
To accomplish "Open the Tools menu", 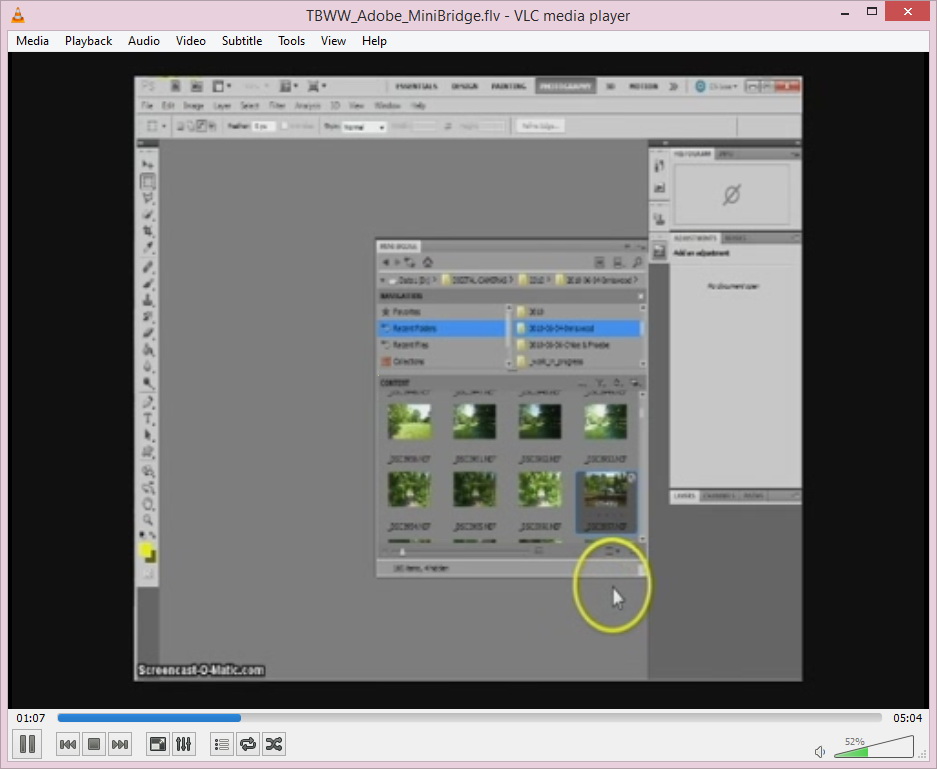I will (292, 41).
